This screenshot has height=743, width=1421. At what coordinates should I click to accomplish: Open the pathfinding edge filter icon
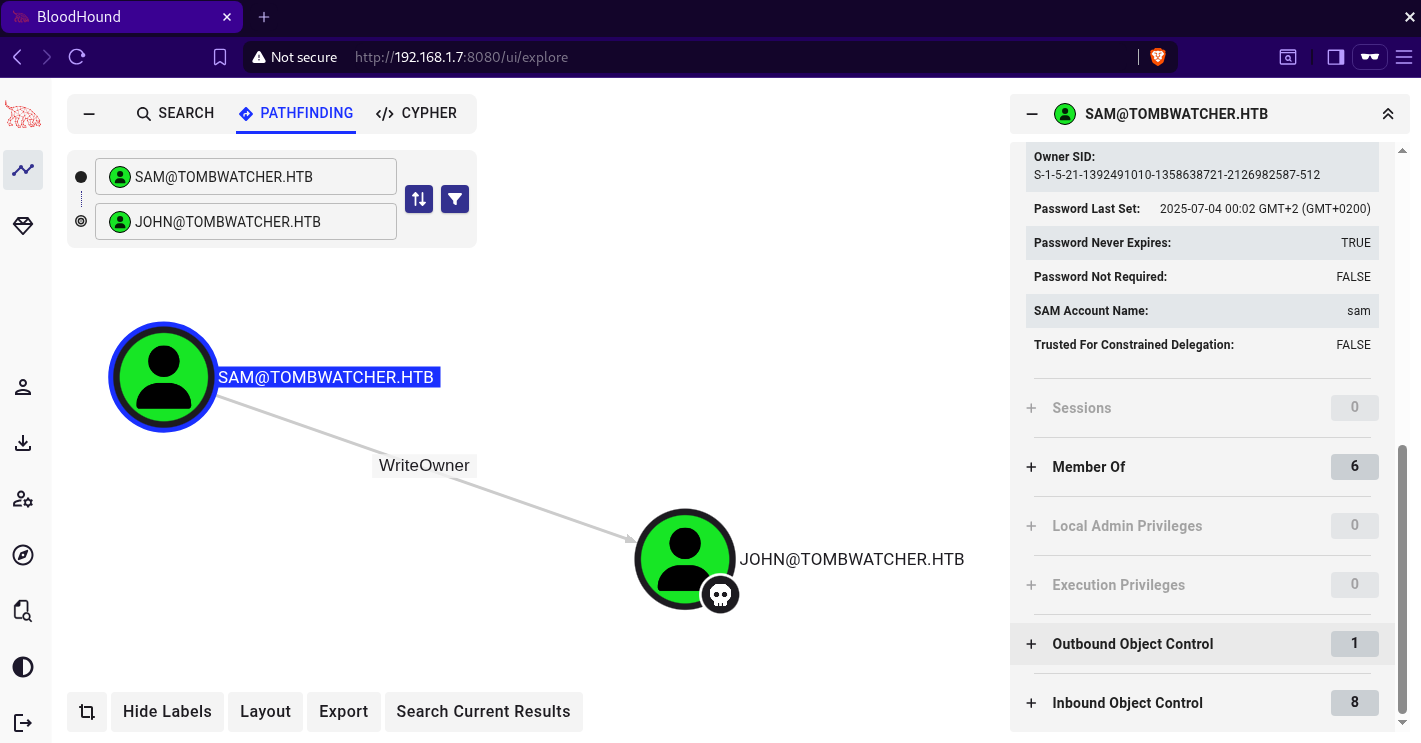click(x=455, y=199)
